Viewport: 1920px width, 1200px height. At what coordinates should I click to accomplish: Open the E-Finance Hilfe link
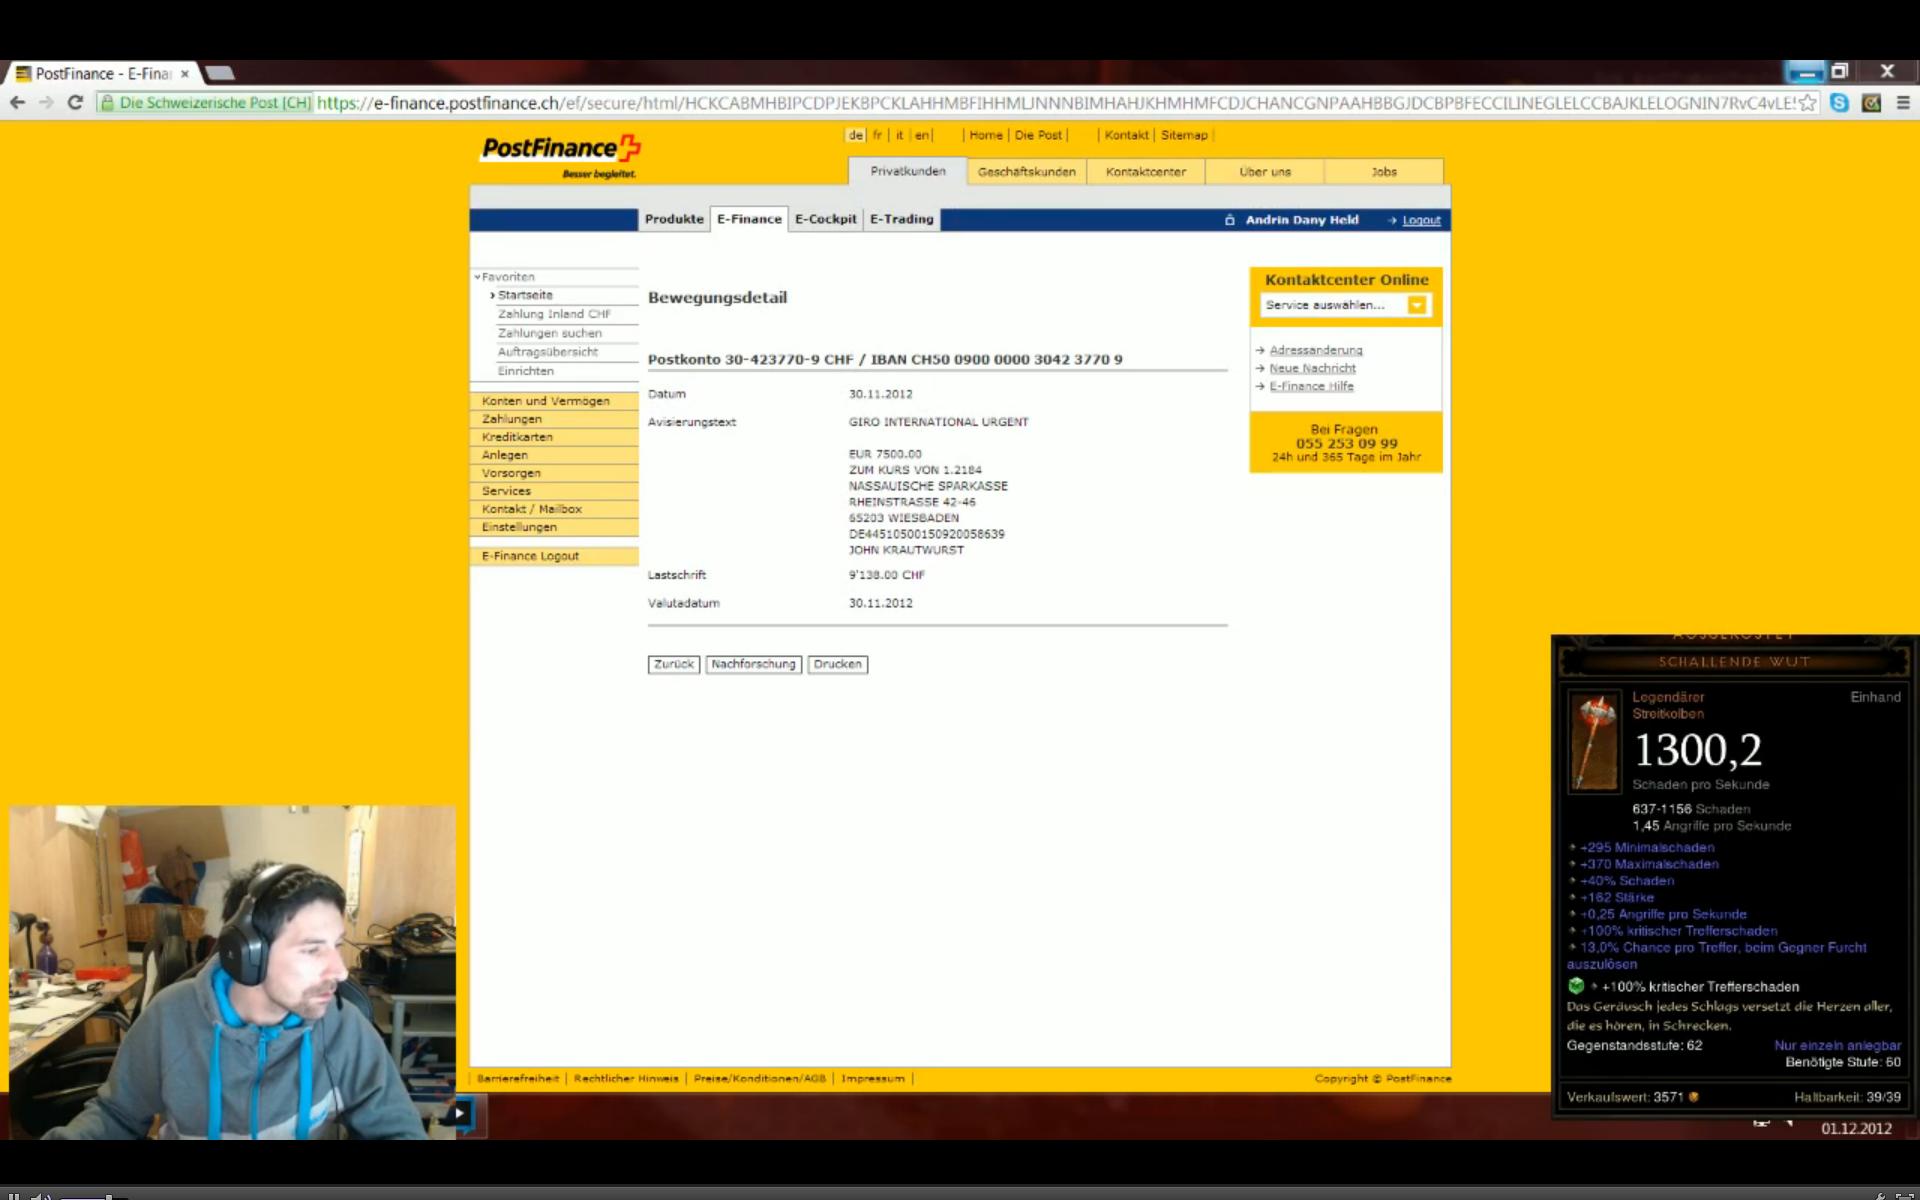1311,386
